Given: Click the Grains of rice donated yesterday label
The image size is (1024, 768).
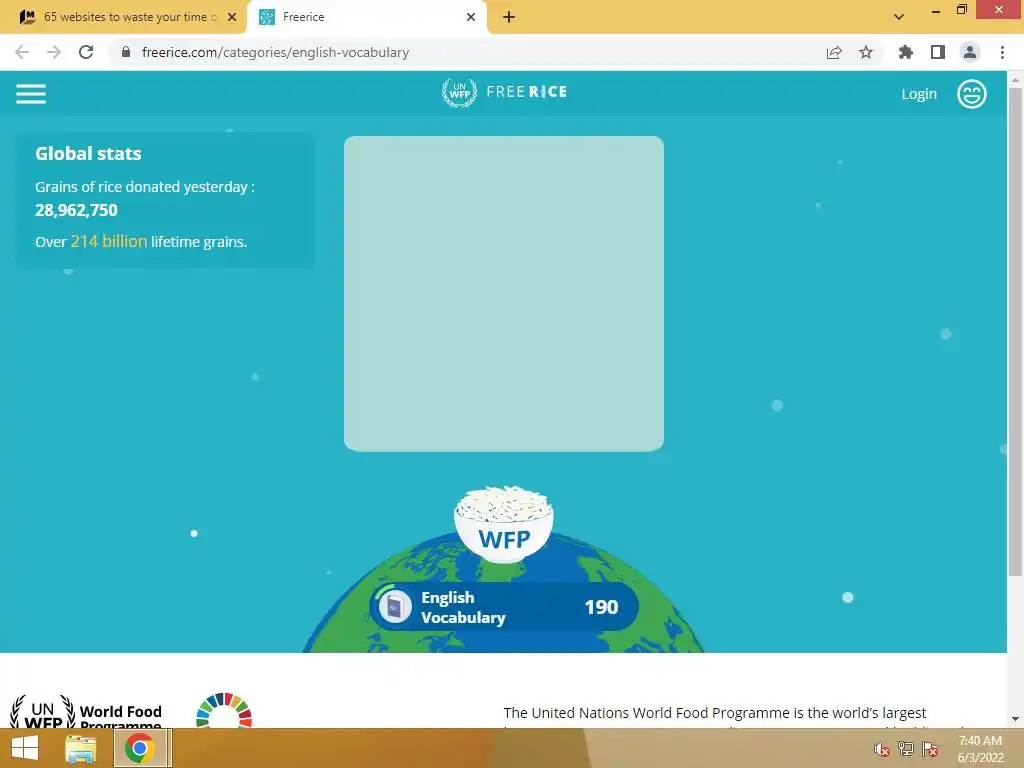Looking at the screenshot, I should 145,187.
